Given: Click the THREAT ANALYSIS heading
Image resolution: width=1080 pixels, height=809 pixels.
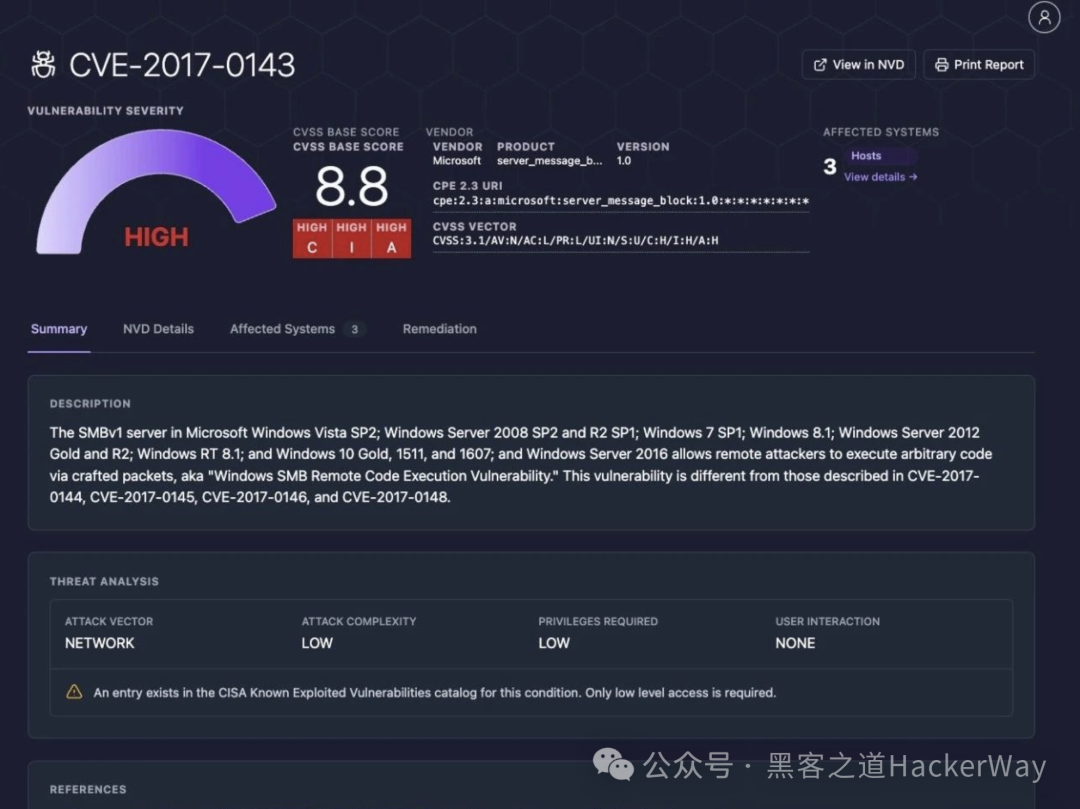Looking at the screenshot, I should [104, 581].
